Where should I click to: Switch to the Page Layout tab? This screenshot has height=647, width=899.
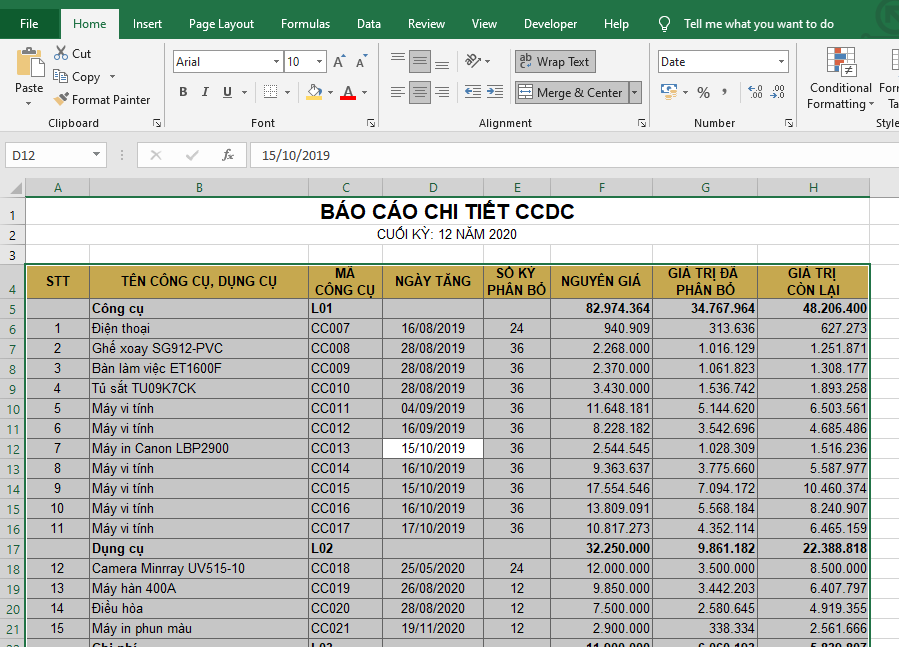click(221, 24)
